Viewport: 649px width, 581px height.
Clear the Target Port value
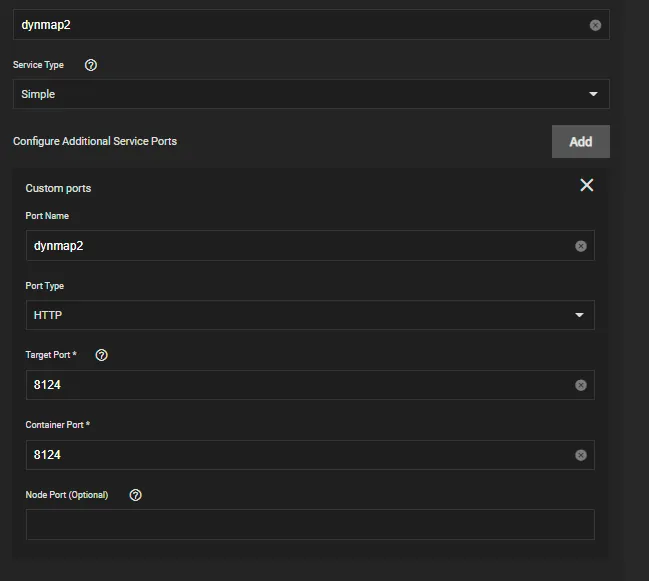click(x=580, y=385)
